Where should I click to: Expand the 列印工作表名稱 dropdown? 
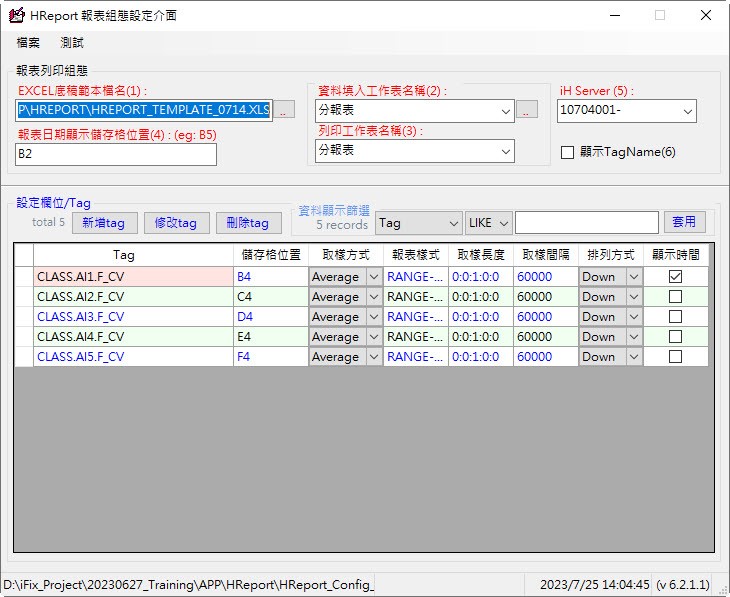click(505, 150)
